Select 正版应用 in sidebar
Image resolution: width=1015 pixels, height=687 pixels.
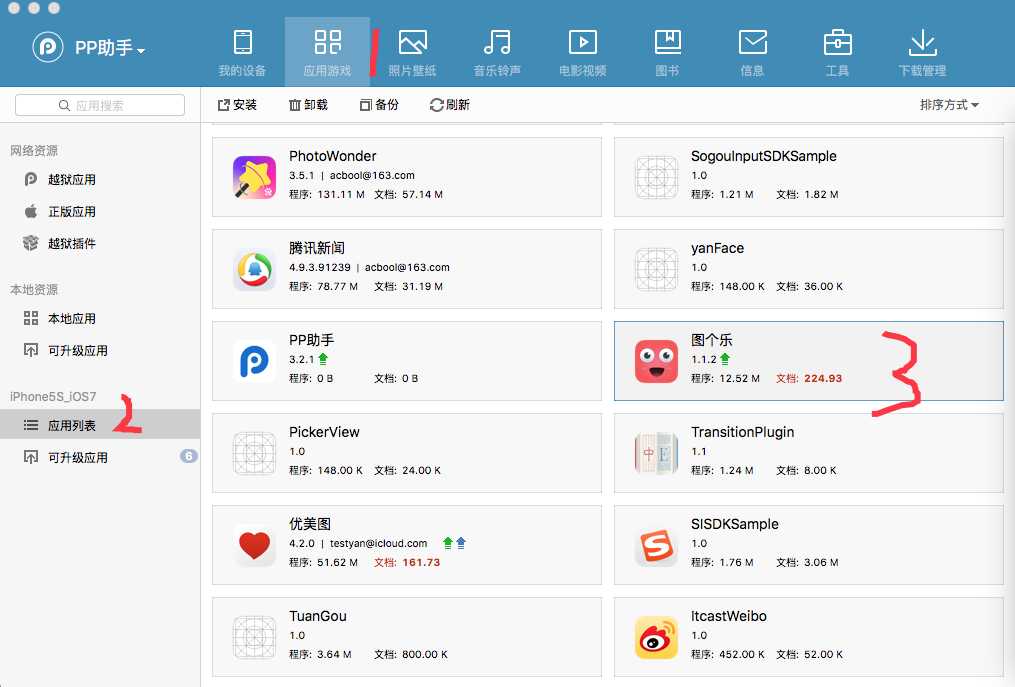71,212
